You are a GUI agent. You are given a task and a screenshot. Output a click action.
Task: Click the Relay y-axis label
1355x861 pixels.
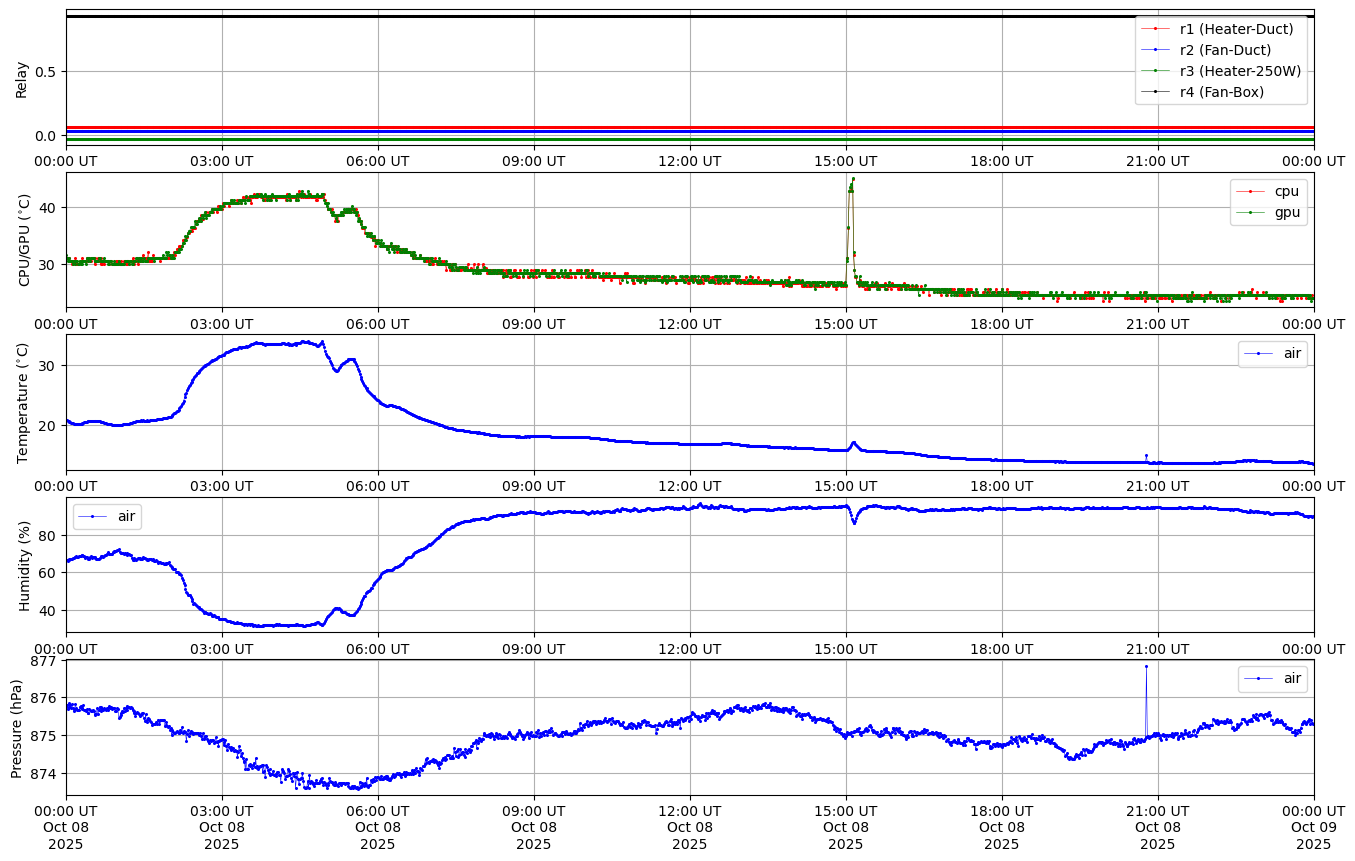click(x=21, y=78)
